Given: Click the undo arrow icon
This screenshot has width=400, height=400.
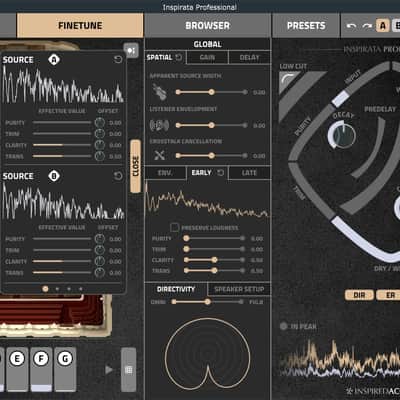Looking at the screenshot, I should coord(351,26).
